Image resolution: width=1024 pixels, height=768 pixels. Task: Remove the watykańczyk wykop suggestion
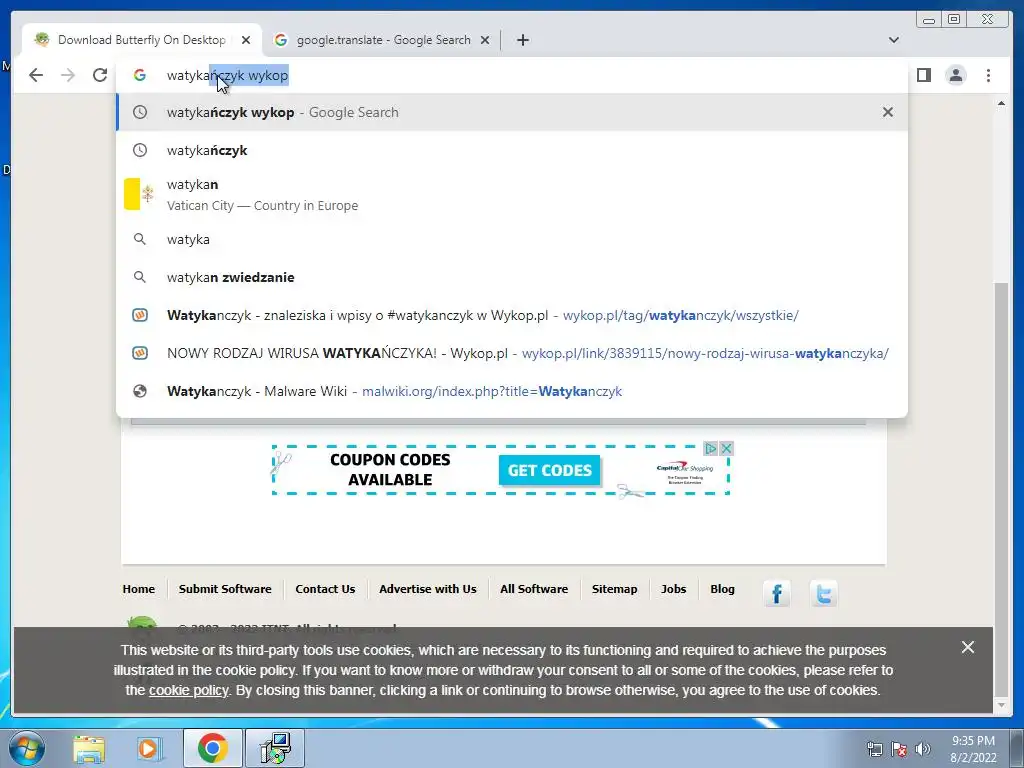click(888, 112)
